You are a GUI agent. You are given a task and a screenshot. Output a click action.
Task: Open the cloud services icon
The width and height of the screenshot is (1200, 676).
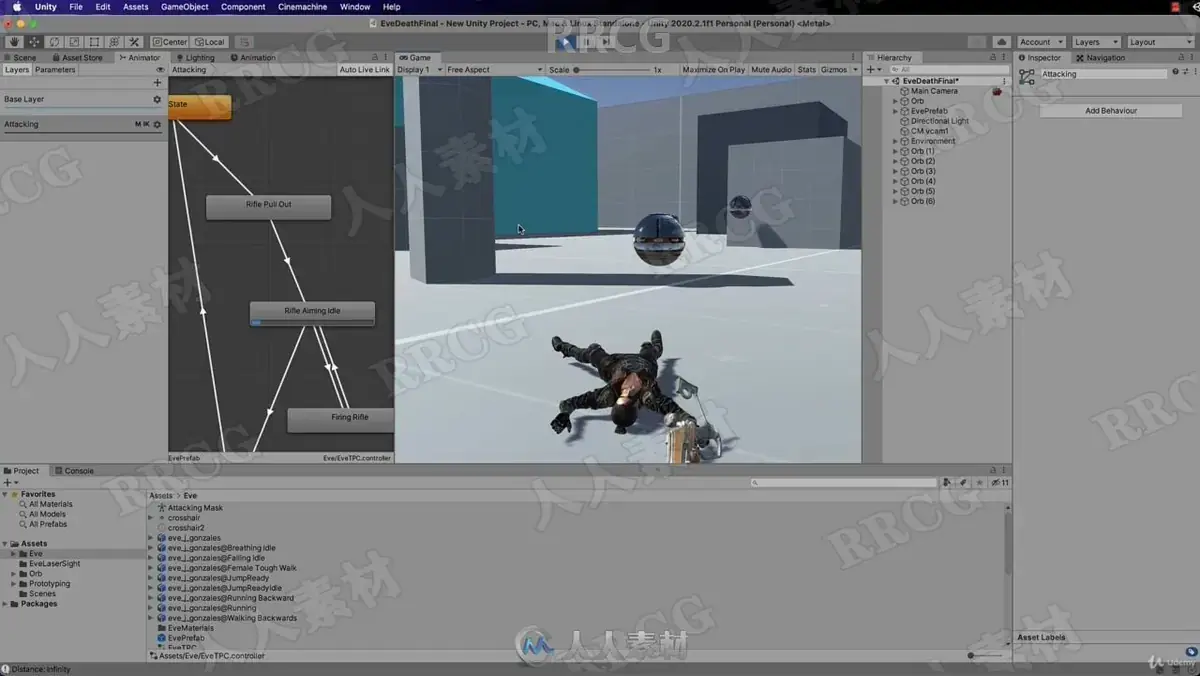(x=1002, y=42)
